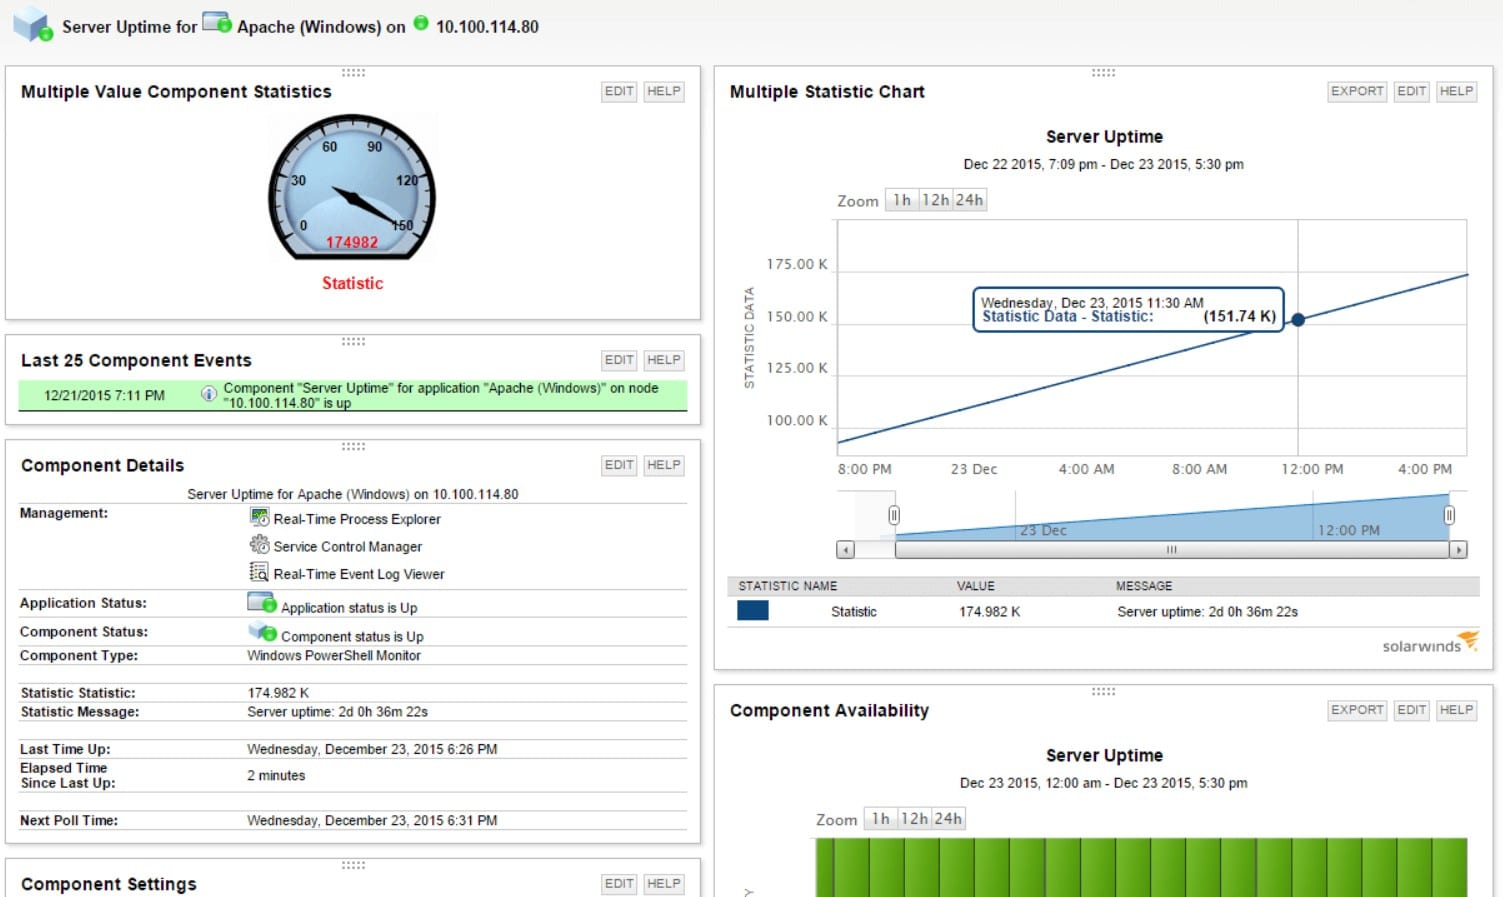
Task: Click the right handle of the chart range slider
Action: pos(1450,514)
